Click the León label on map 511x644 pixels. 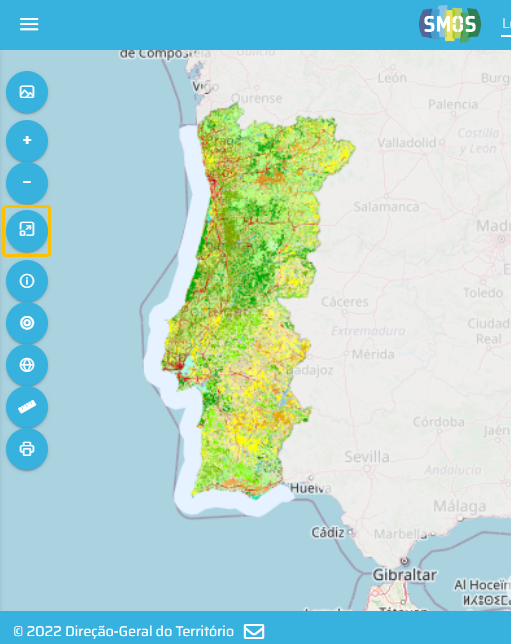pos(392,78)
